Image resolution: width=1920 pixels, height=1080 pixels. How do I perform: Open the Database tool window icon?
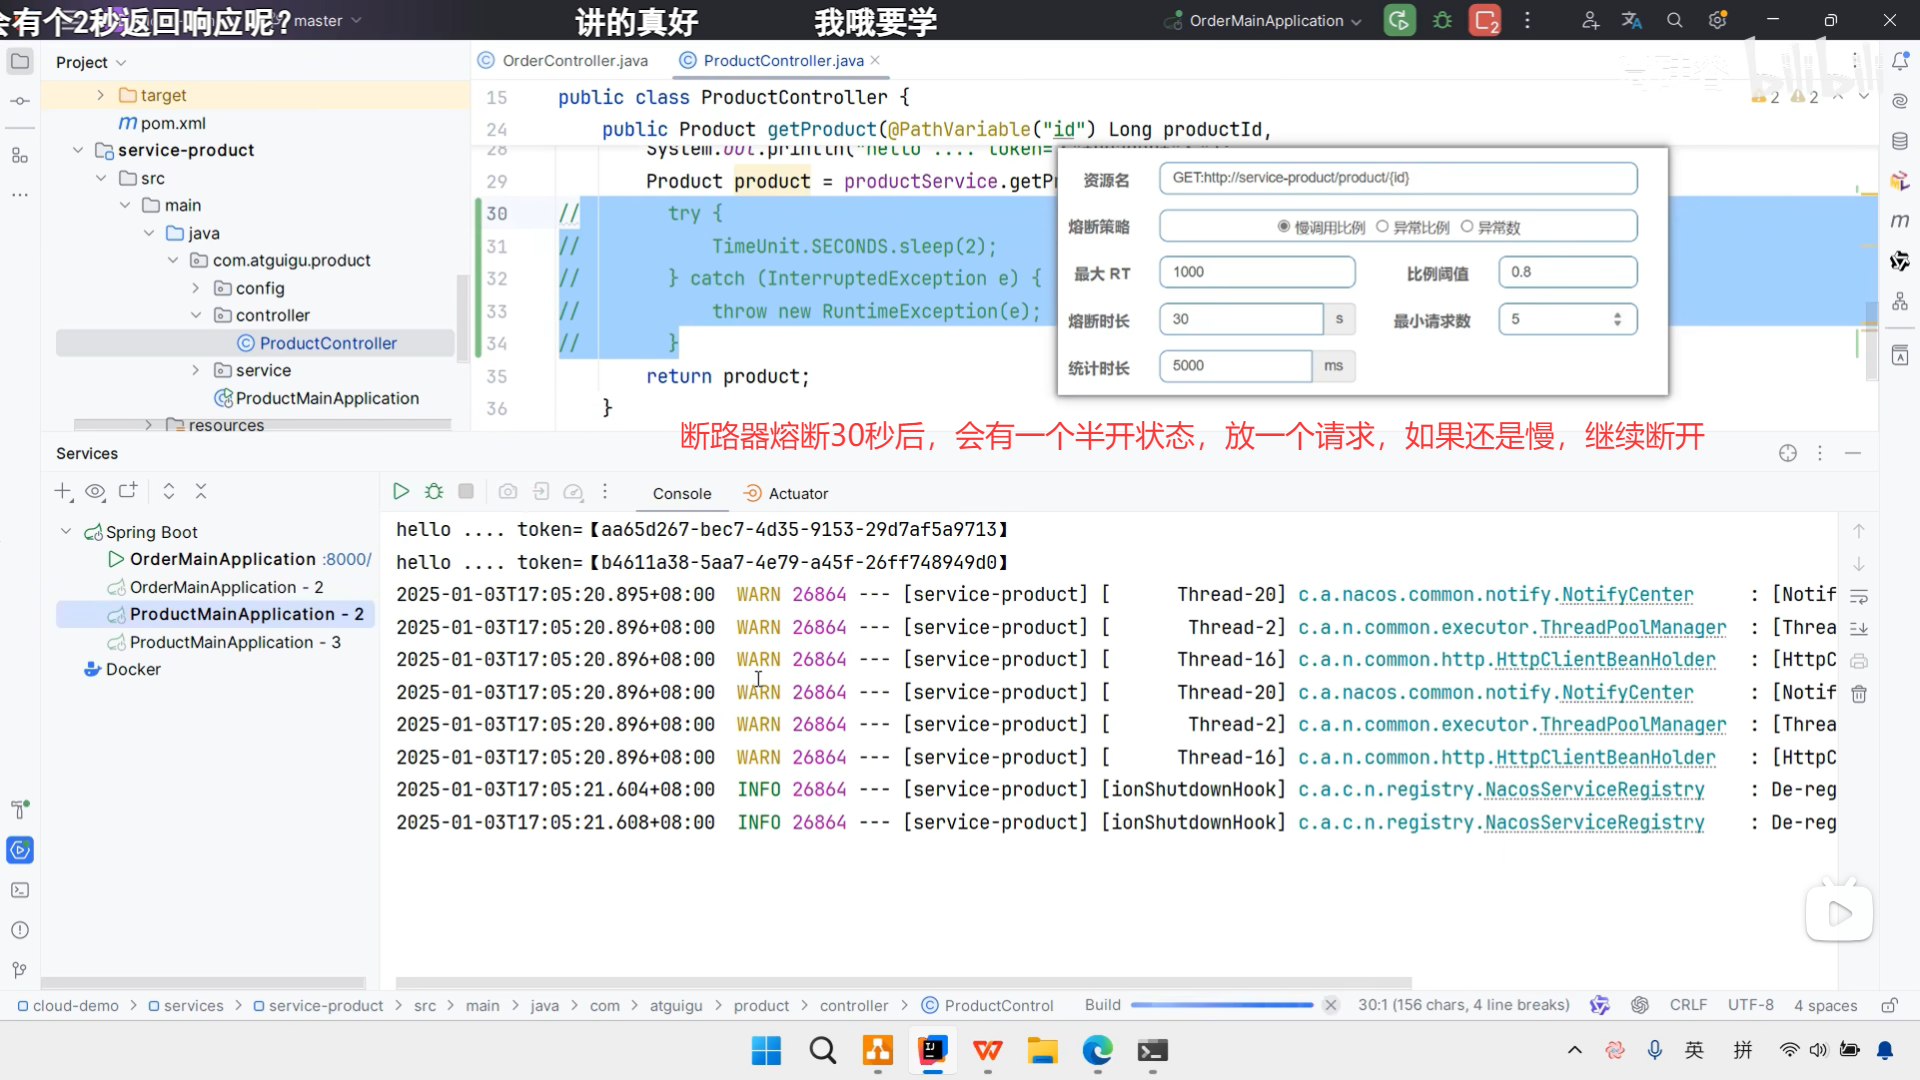click(x=1900, y=141)
